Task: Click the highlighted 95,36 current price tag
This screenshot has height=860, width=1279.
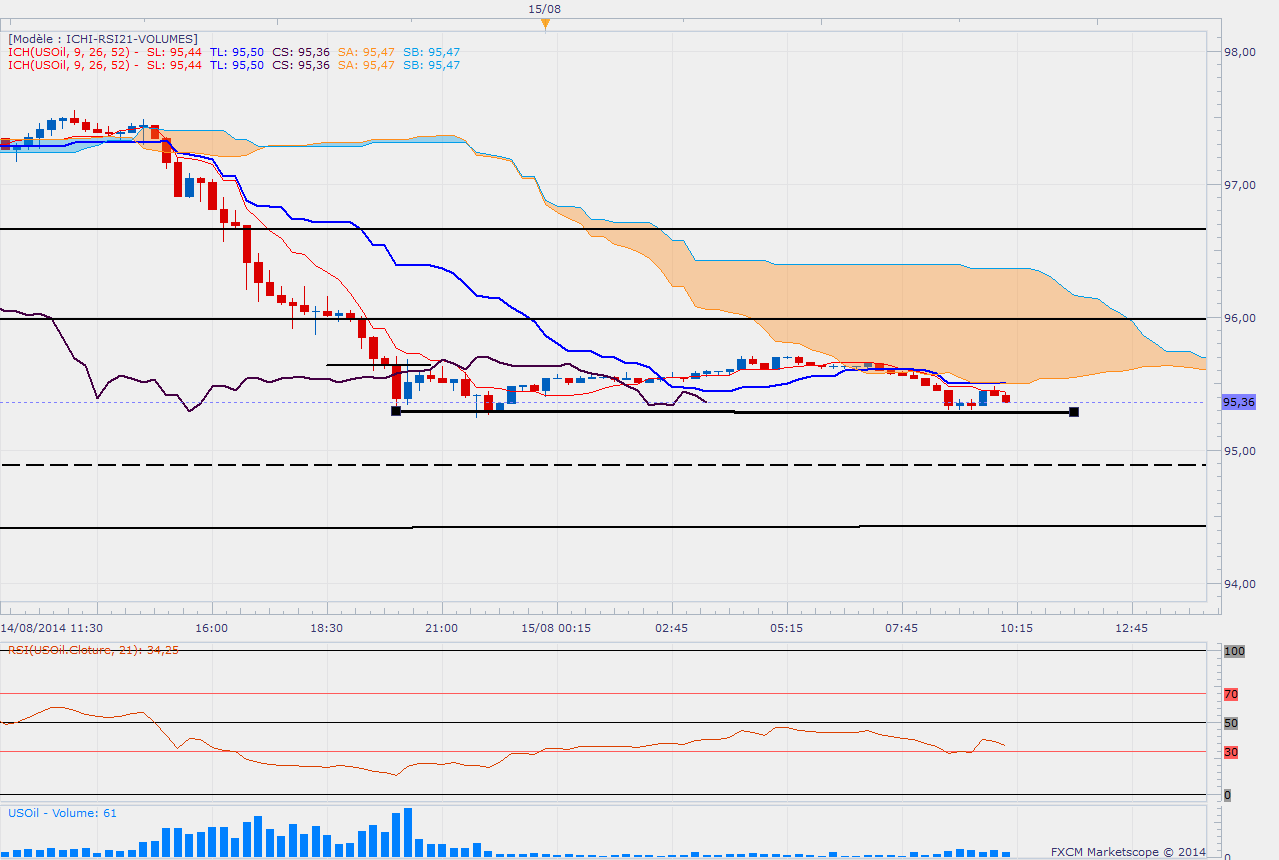Action: click(1238, 402)
